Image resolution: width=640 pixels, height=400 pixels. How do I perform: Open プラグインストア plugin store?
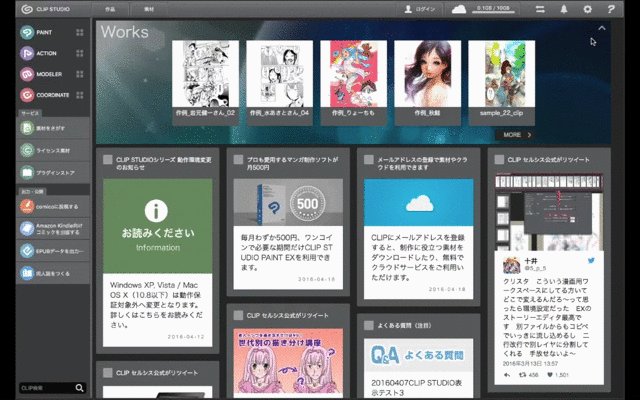tap(53, 173)
